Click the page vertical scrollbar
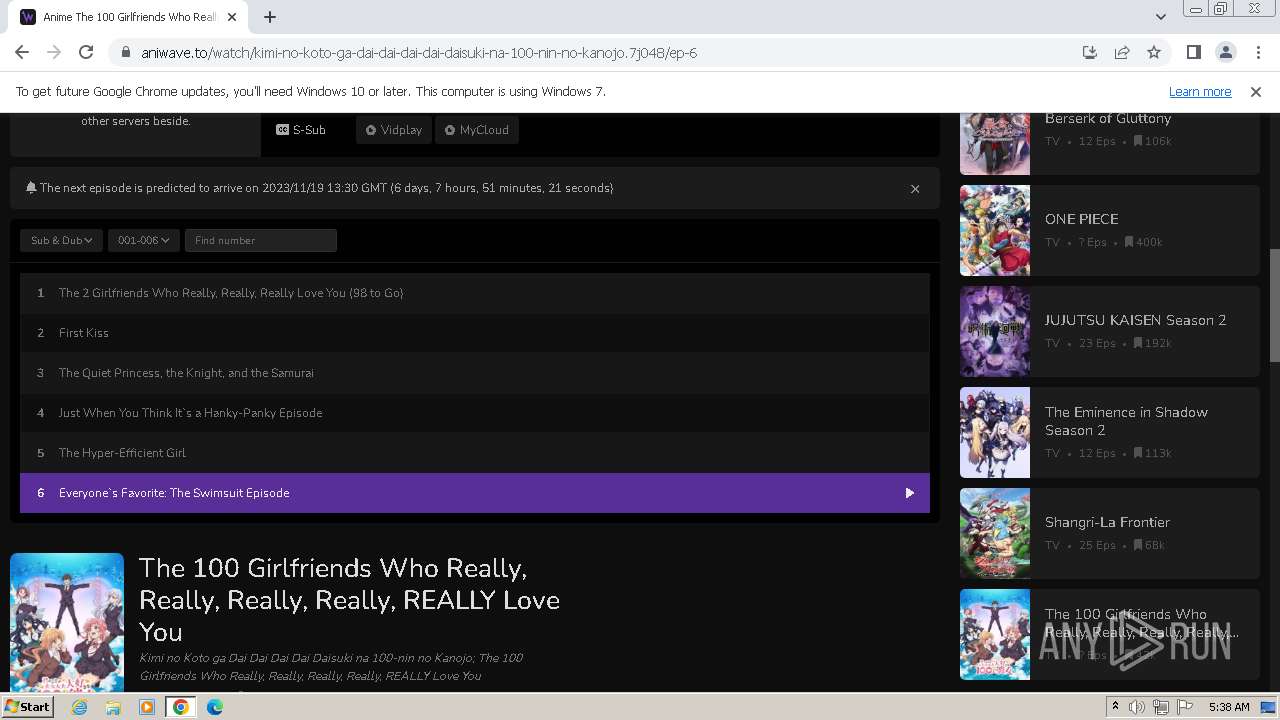The width and height of the screenshot is (1280, 720). coord(1274,305)
